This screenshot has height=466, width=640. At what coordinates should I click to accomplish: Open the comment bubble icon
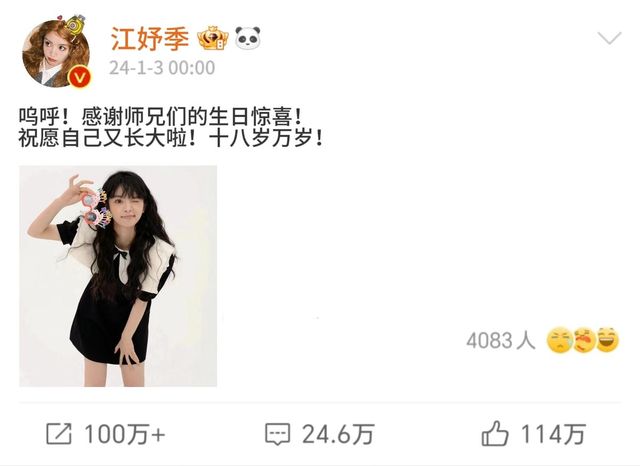(x=278, y=434)
